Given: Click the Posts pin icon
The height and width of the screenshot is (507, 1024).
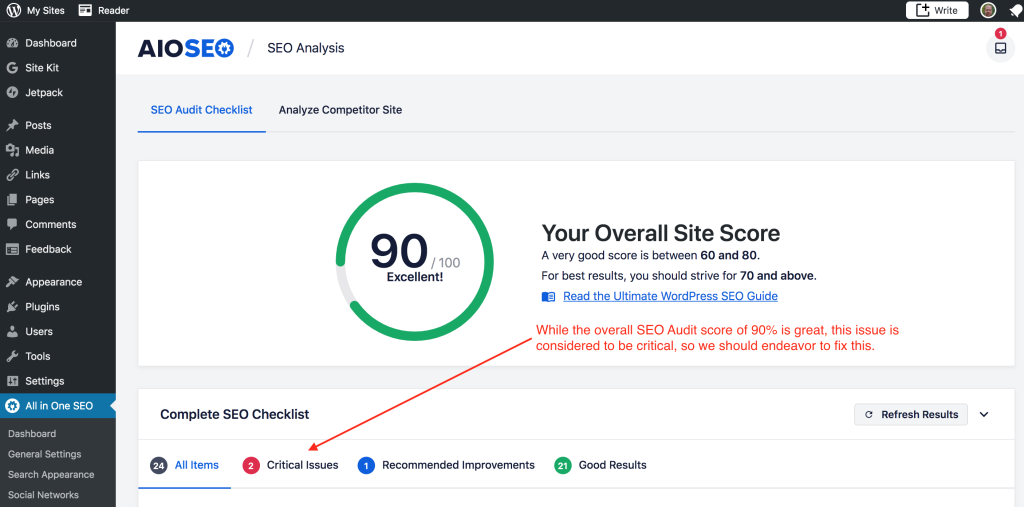Looking at the screenshot, I should point(12,125).
